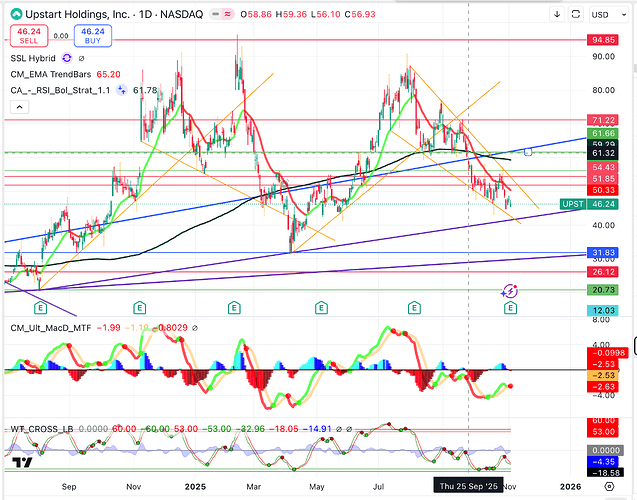Click the 2025 label on the time axis
The image size is (637, 500).
click(195, 487)
